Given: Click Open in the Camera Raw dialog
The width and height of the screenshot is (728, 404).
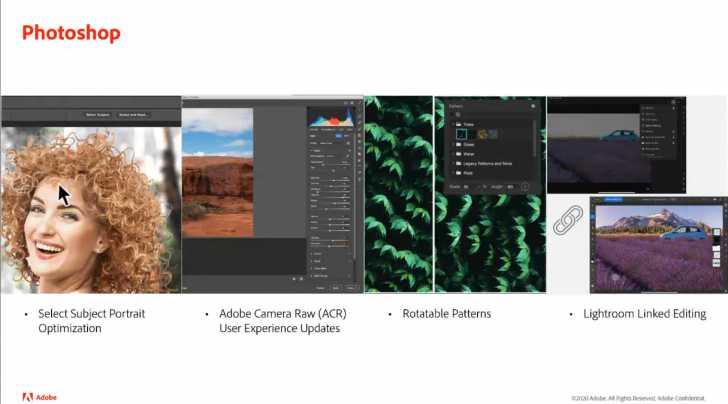Looking at the screenshot, I should tap(350, 288).
